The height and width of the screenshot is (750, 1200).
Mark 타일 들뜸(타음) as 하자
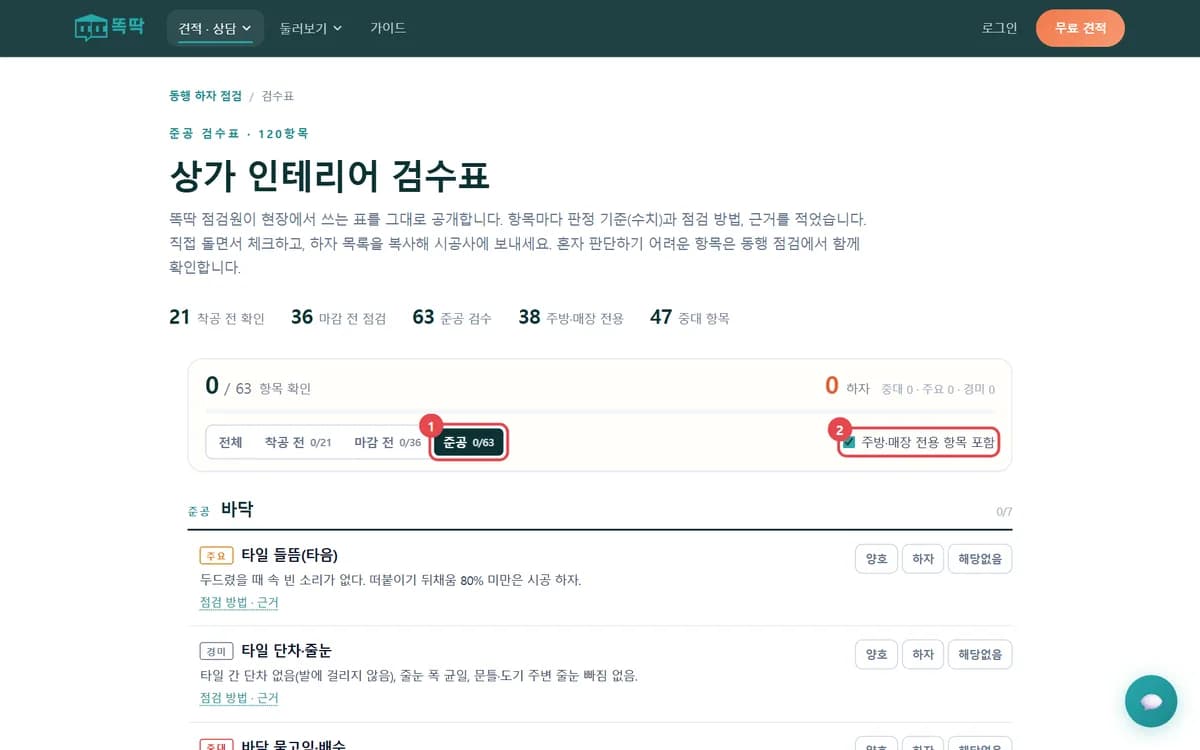[x=923, y=559]
